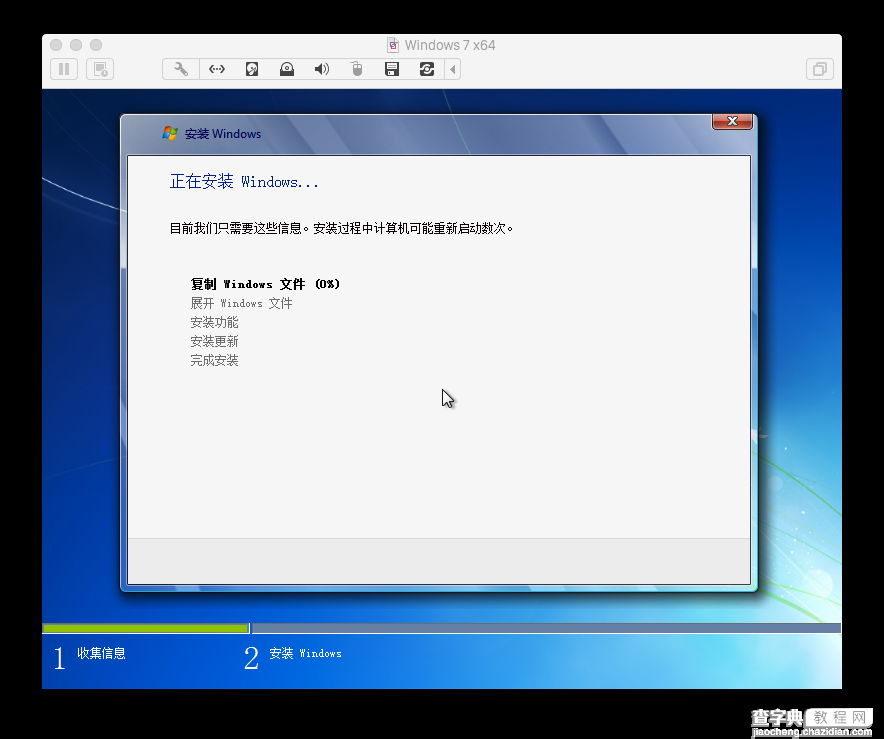Click the green progress bar segment
The height and width of the screenshot is (739, 884).
(146, 628)
